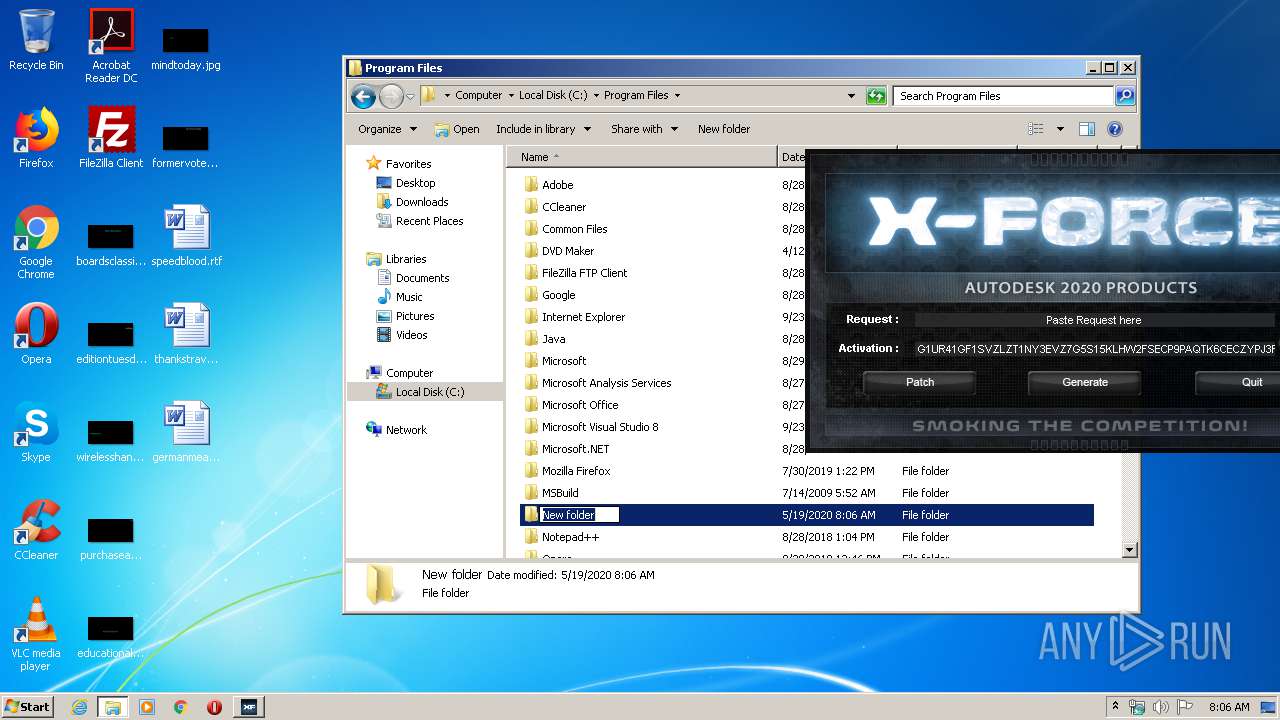Image resolution: width=1280 pixels, height=720 pixels.
Task: Click the Generate button in X-Force
Action: tap(1085, 382)
